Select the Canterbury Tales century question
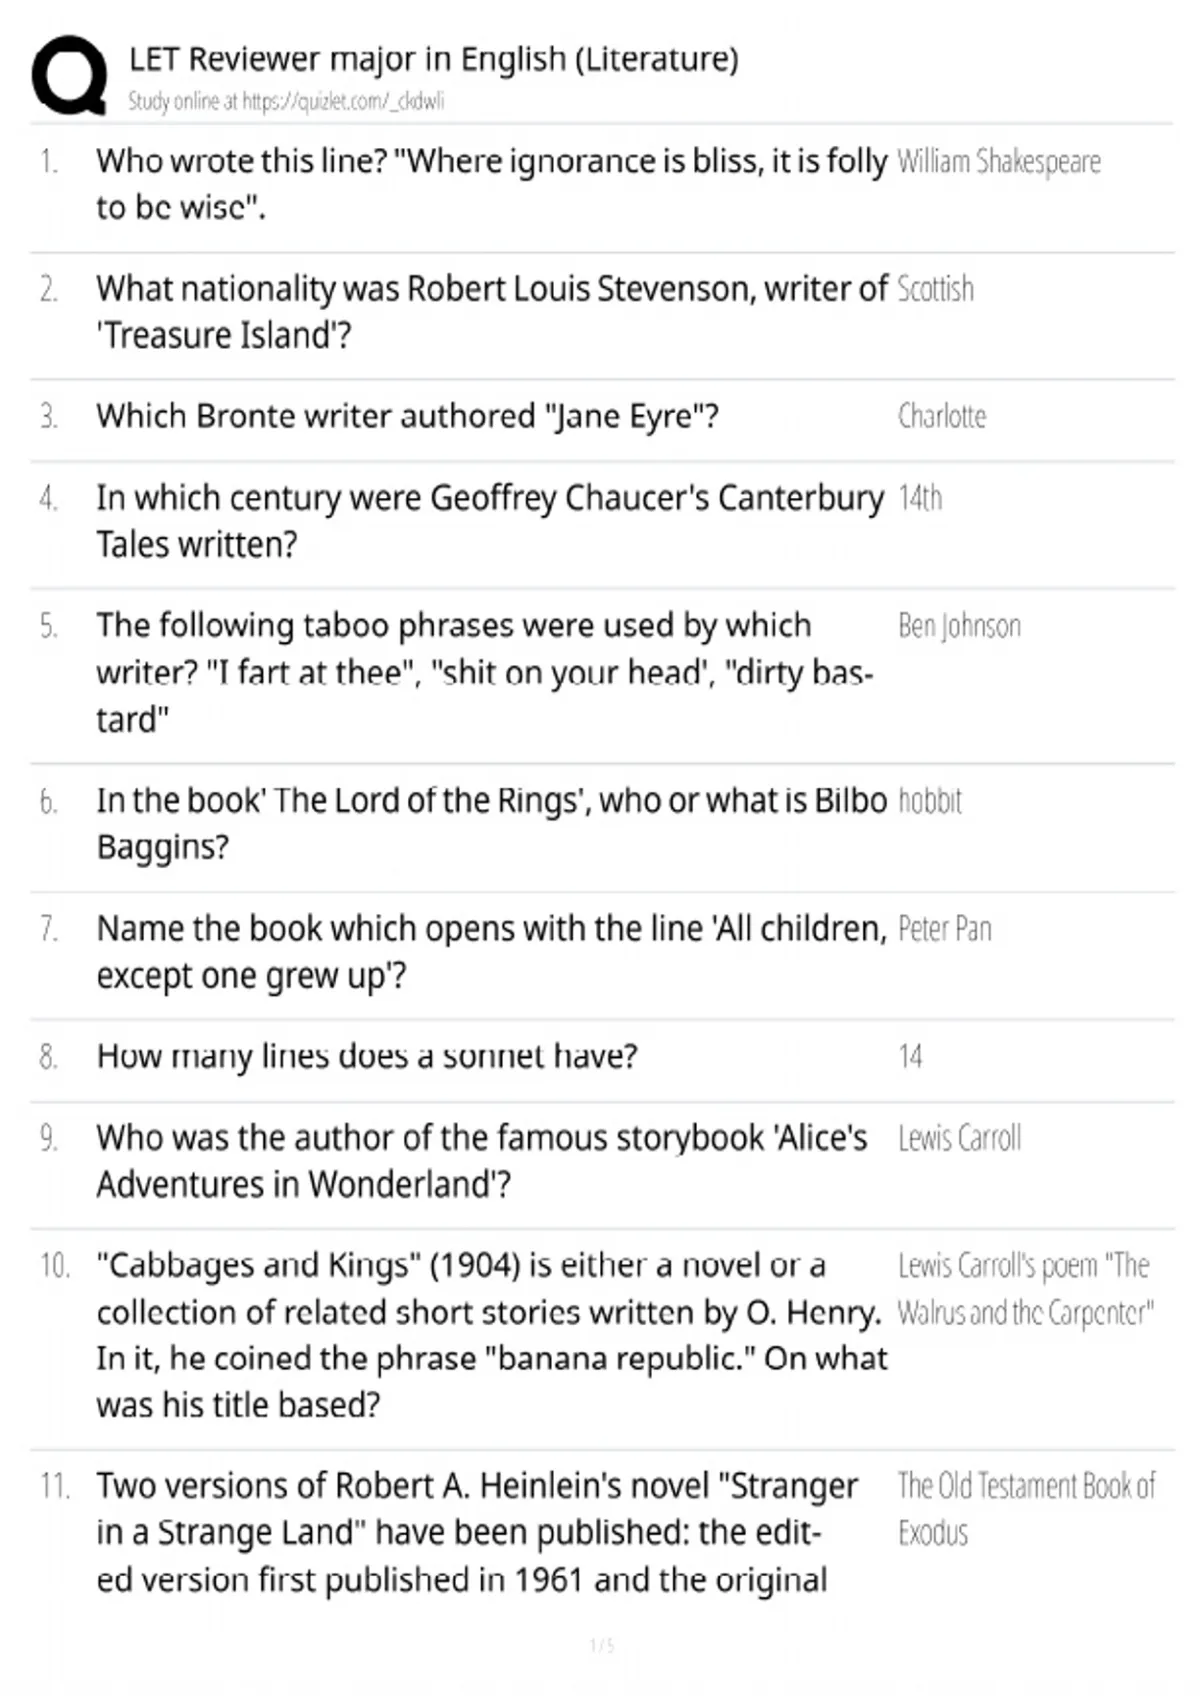This screenshot has height=1700, width=1200. (490, 521)
